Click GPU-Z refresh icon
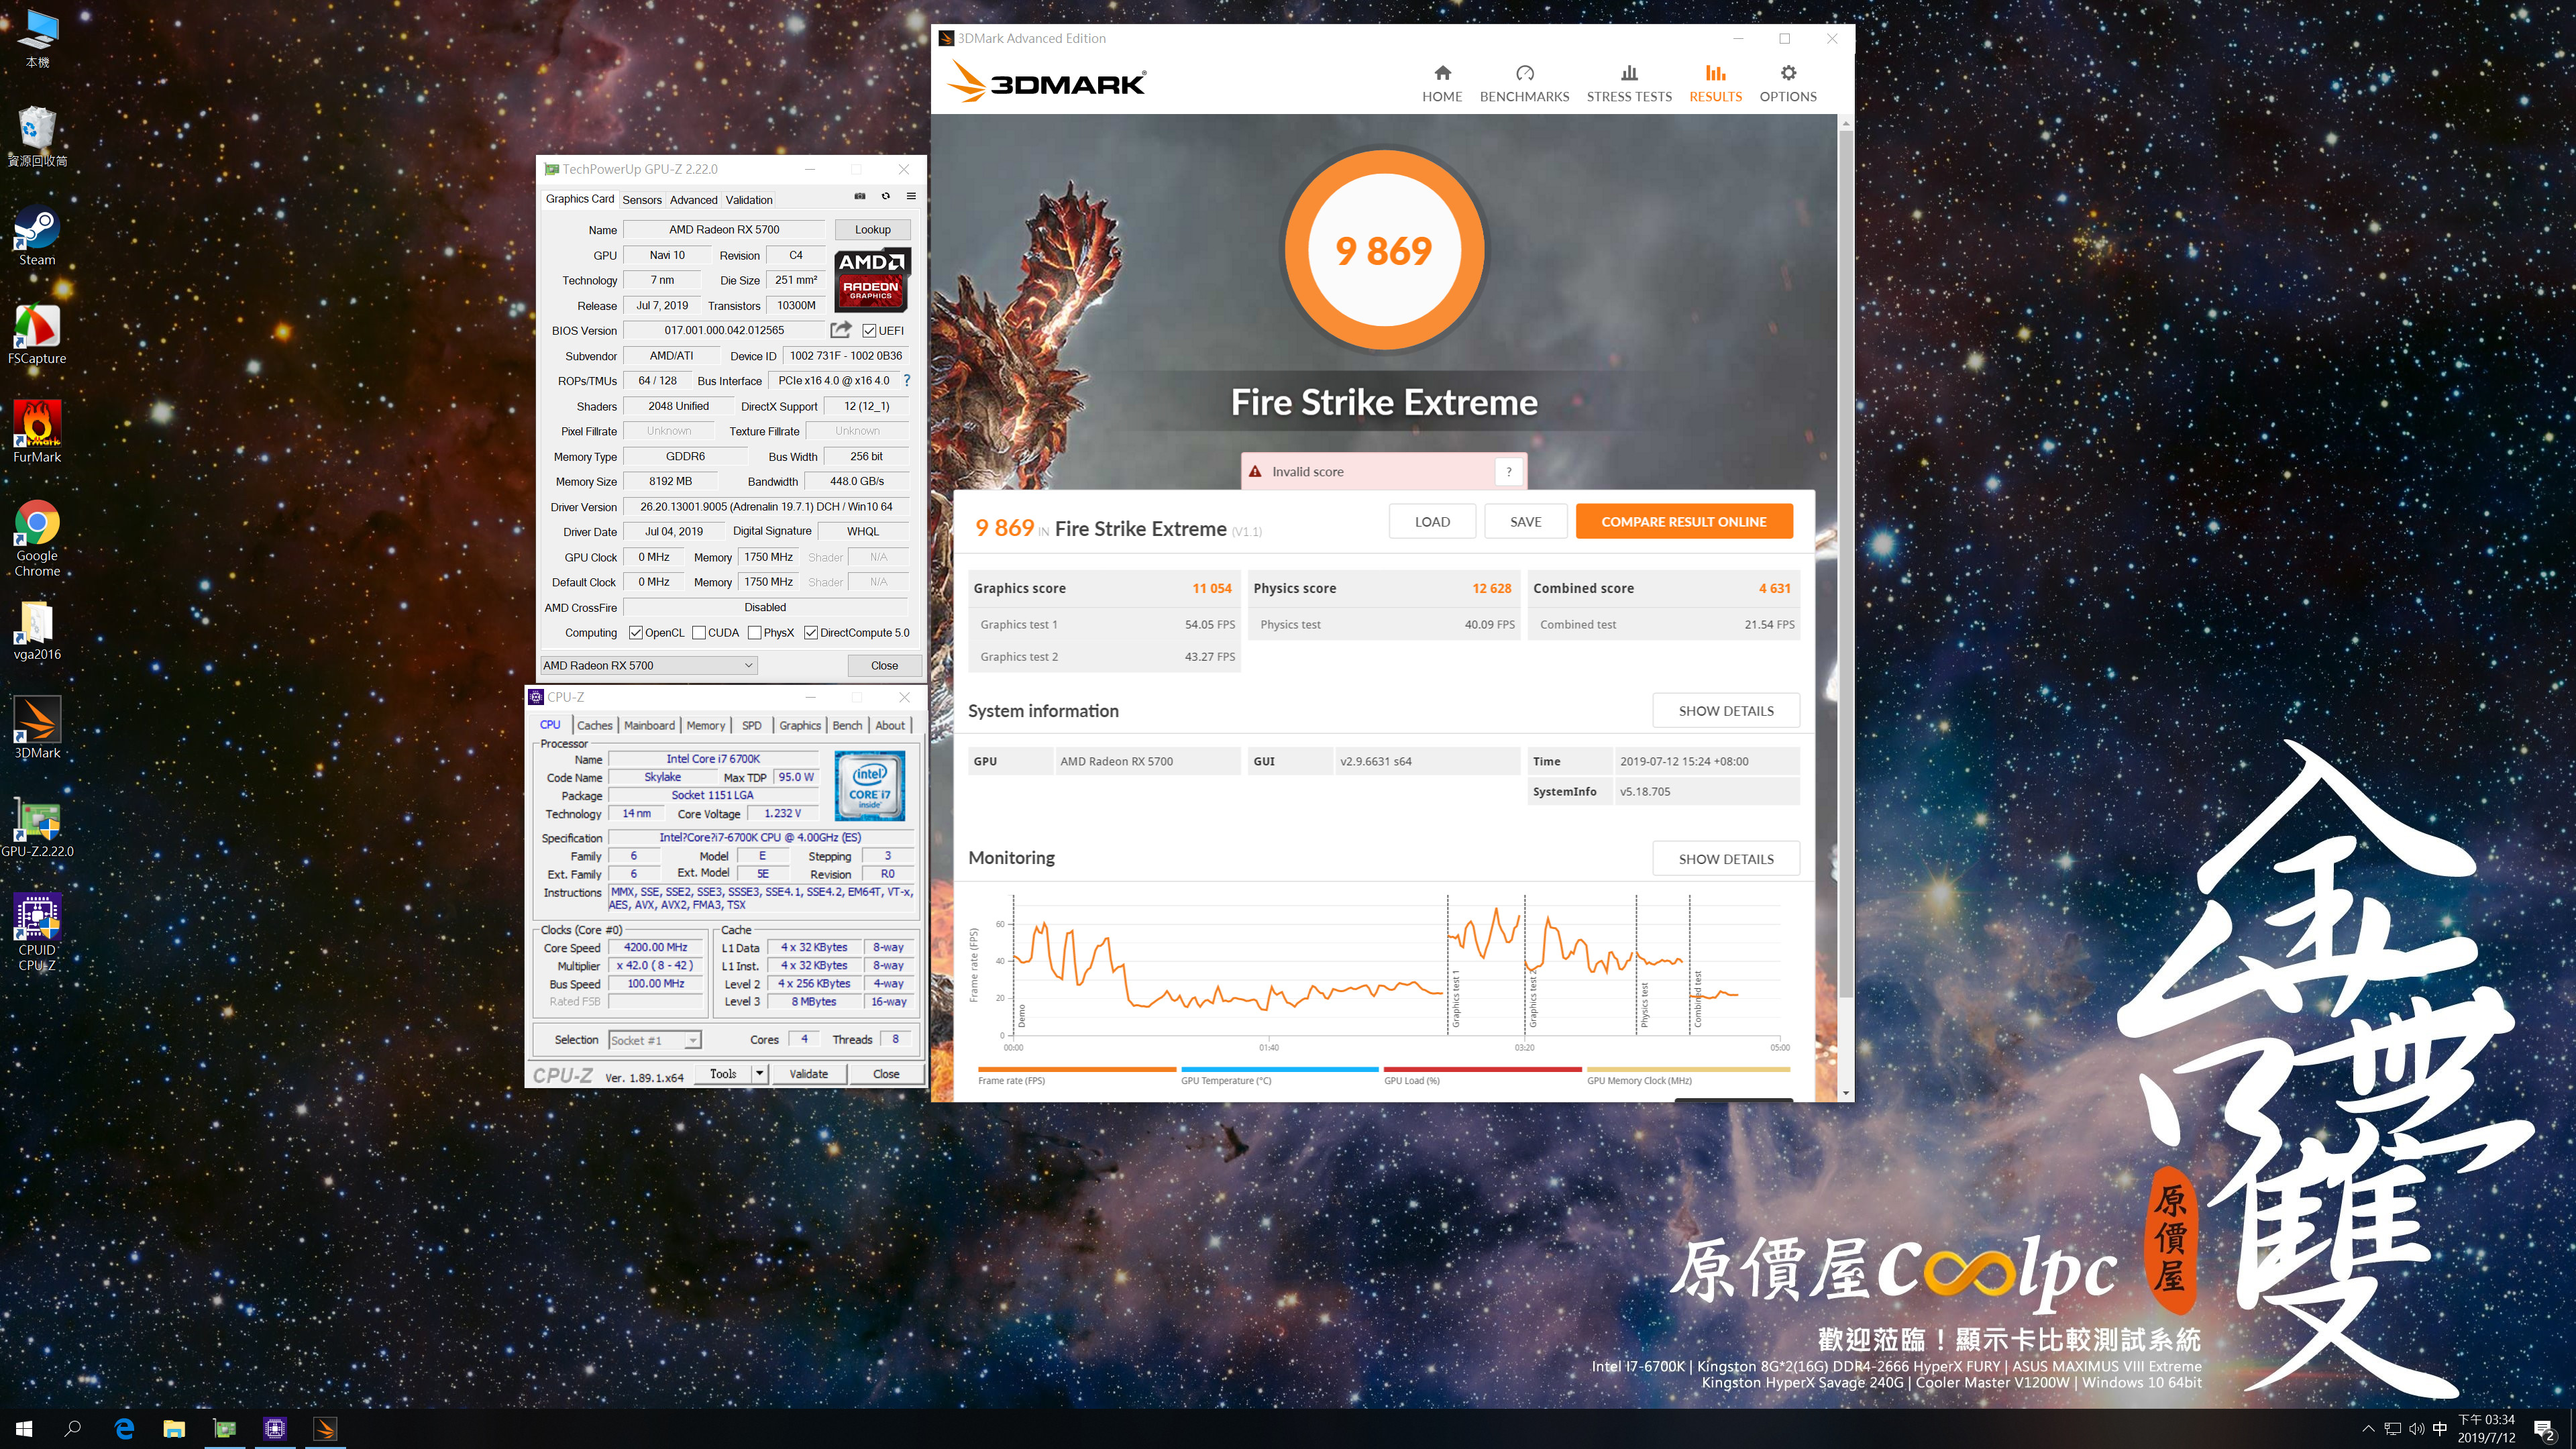This screenshot has width=2576, height=1449. click(x=885, y=196)
